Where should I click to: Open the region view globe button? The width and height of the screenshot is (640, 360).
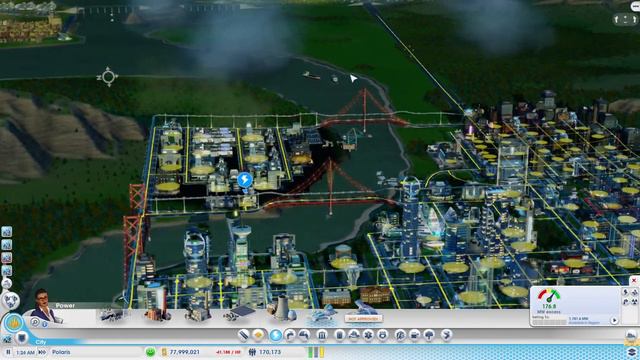[11, 301]
